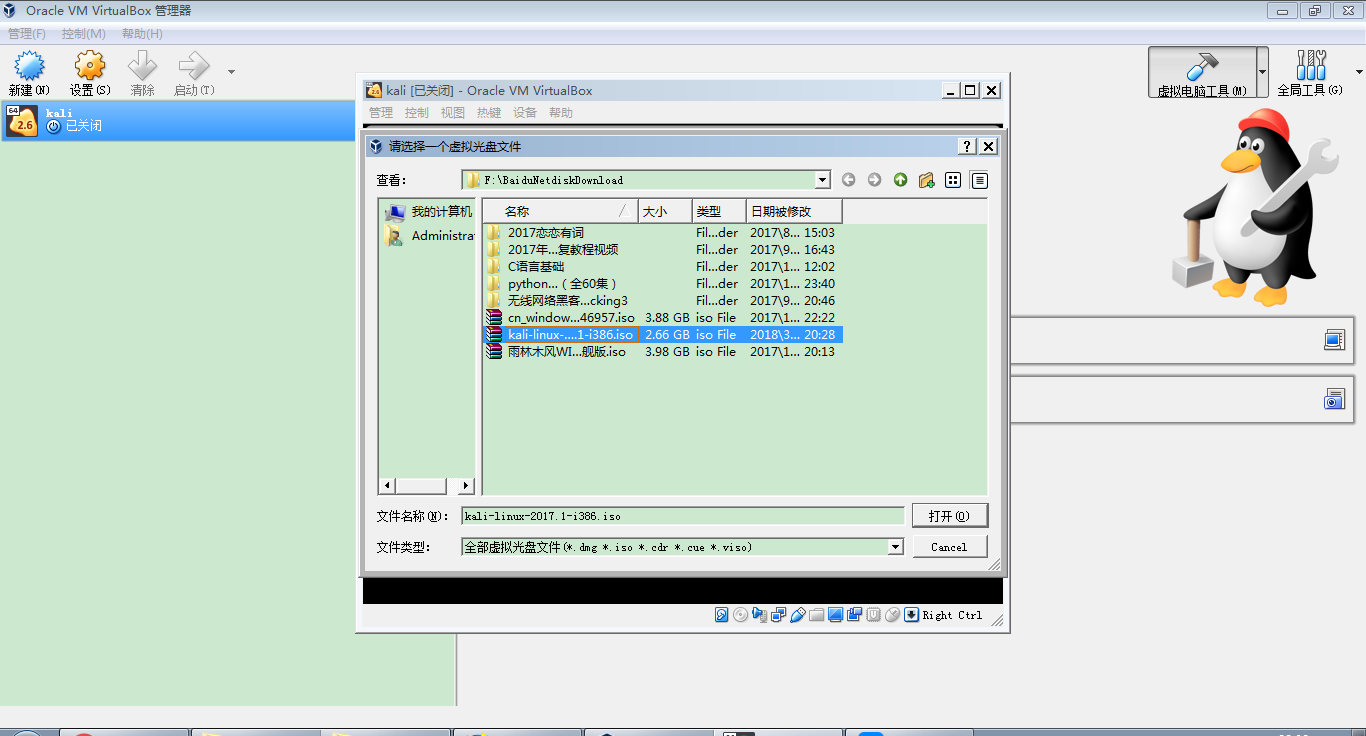
Task: Select kali VM entry in manager list
Action: point(179,121)
